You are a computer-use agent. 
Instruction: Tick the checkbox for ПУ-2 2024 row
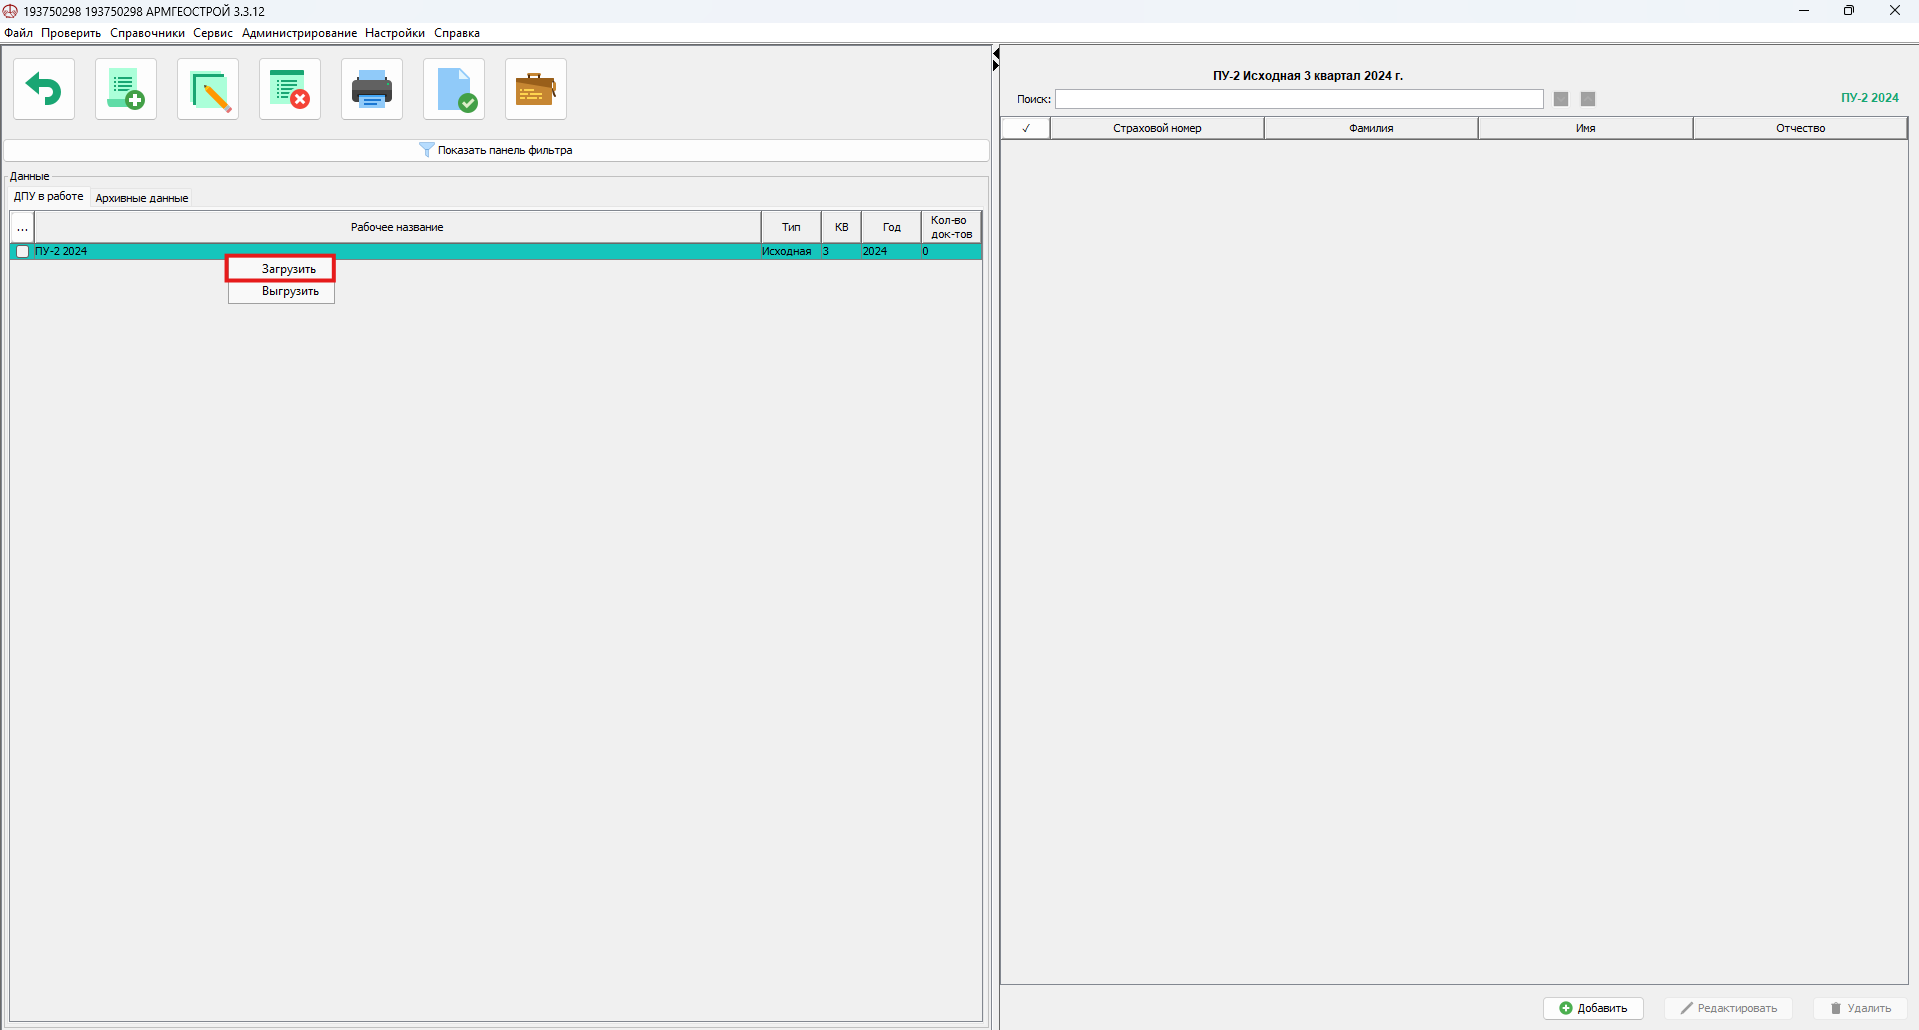[22, 252]
